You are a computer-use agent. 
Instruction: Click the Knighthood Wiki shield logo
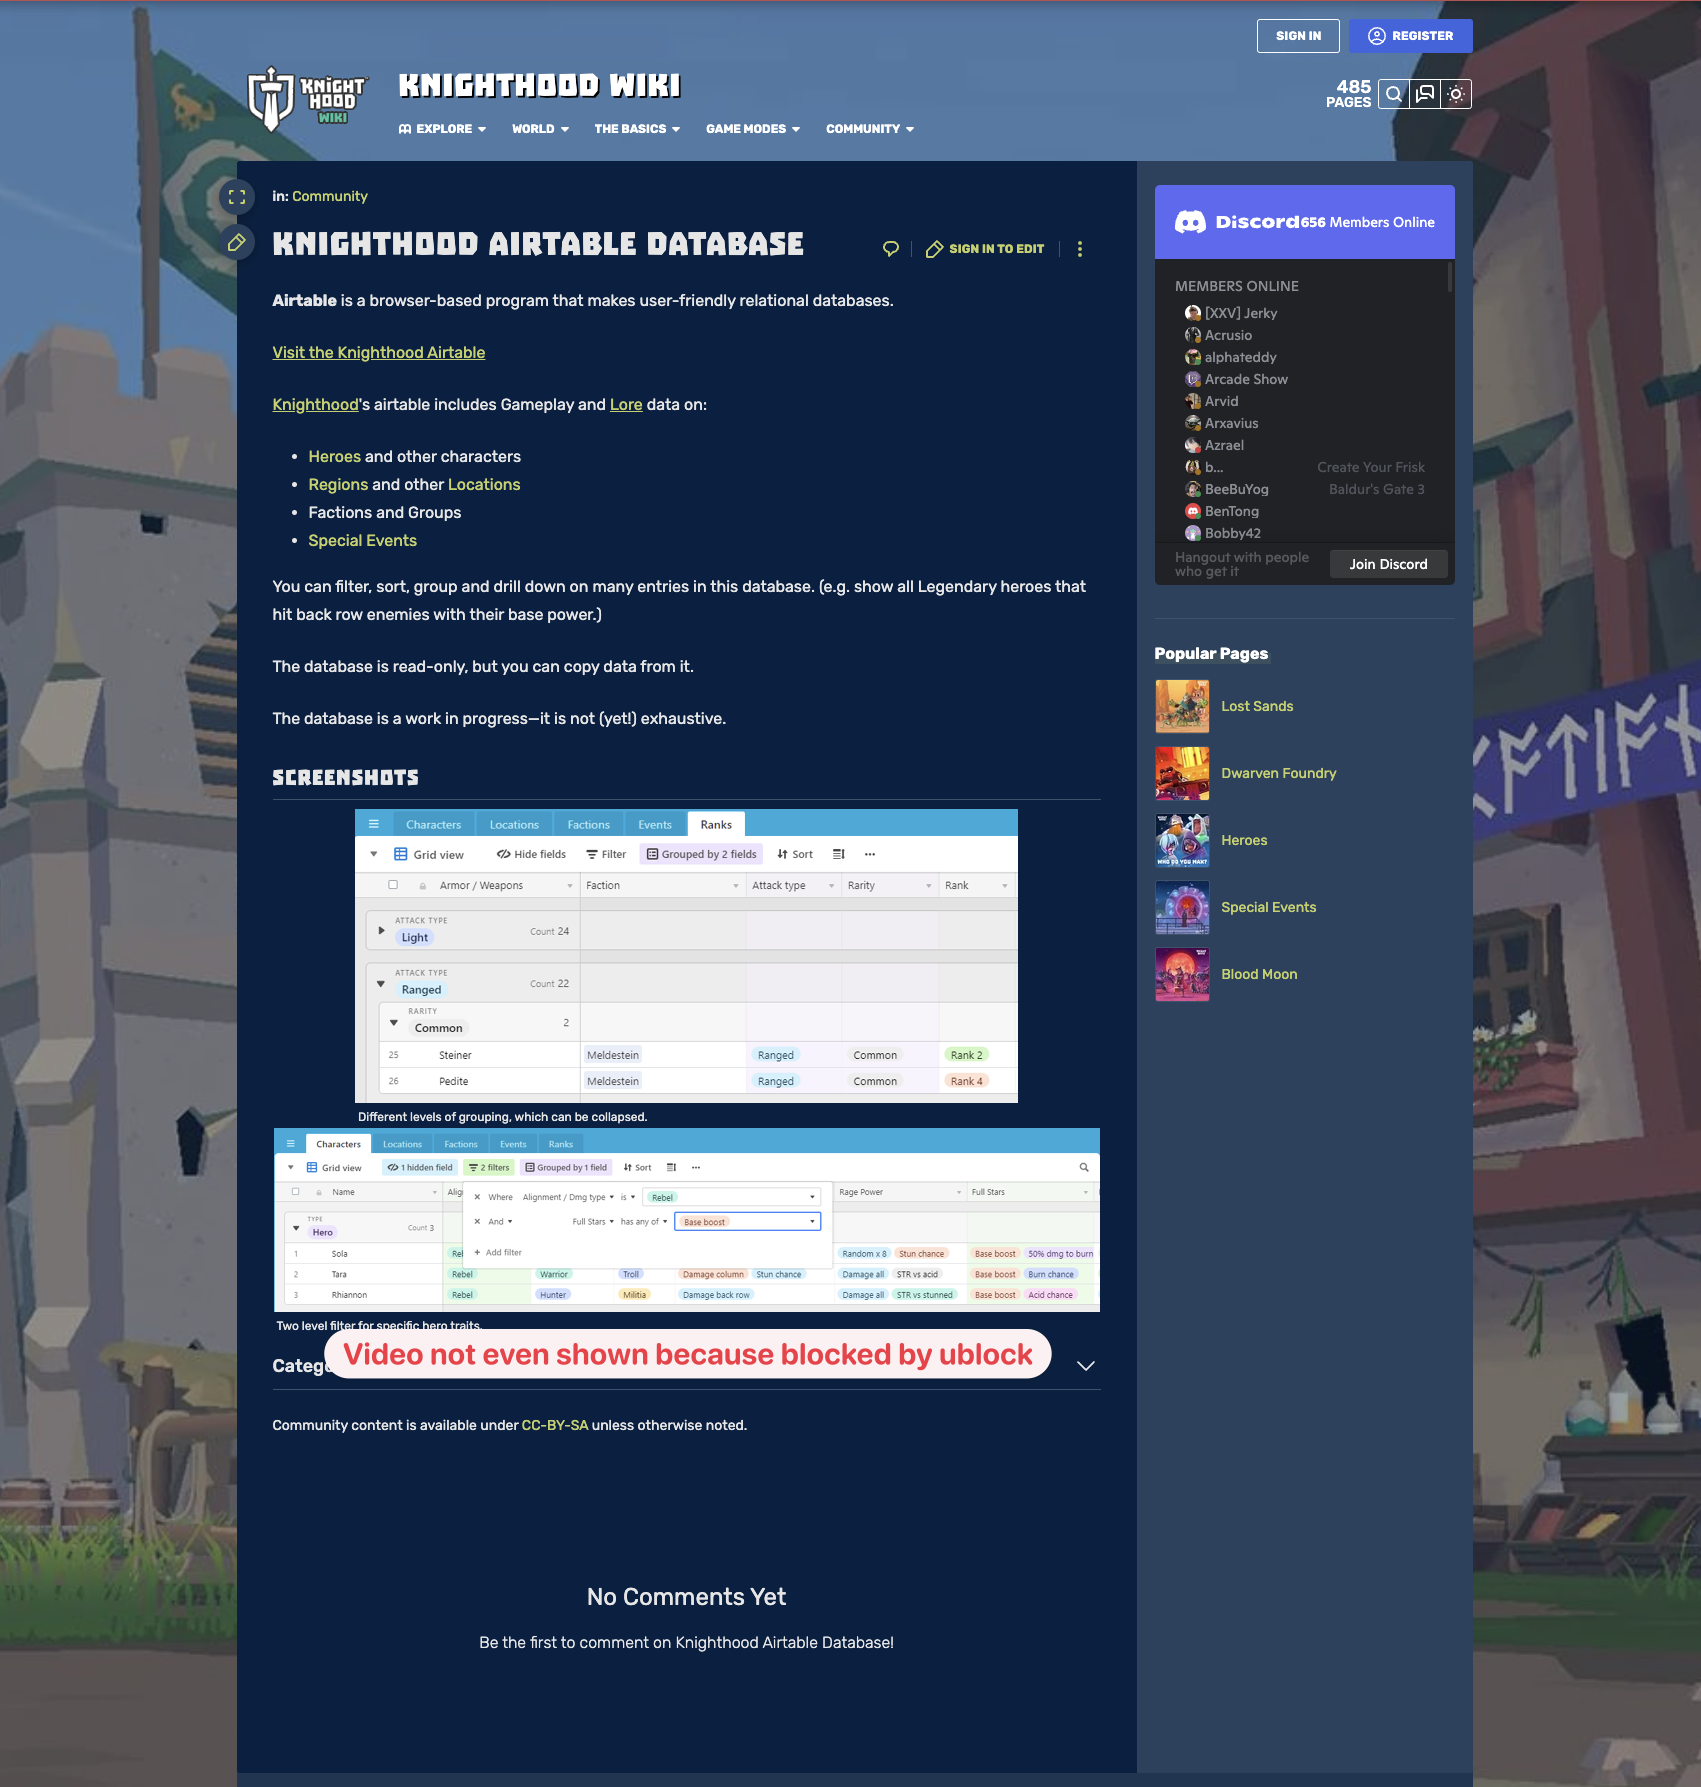[270, 99]
